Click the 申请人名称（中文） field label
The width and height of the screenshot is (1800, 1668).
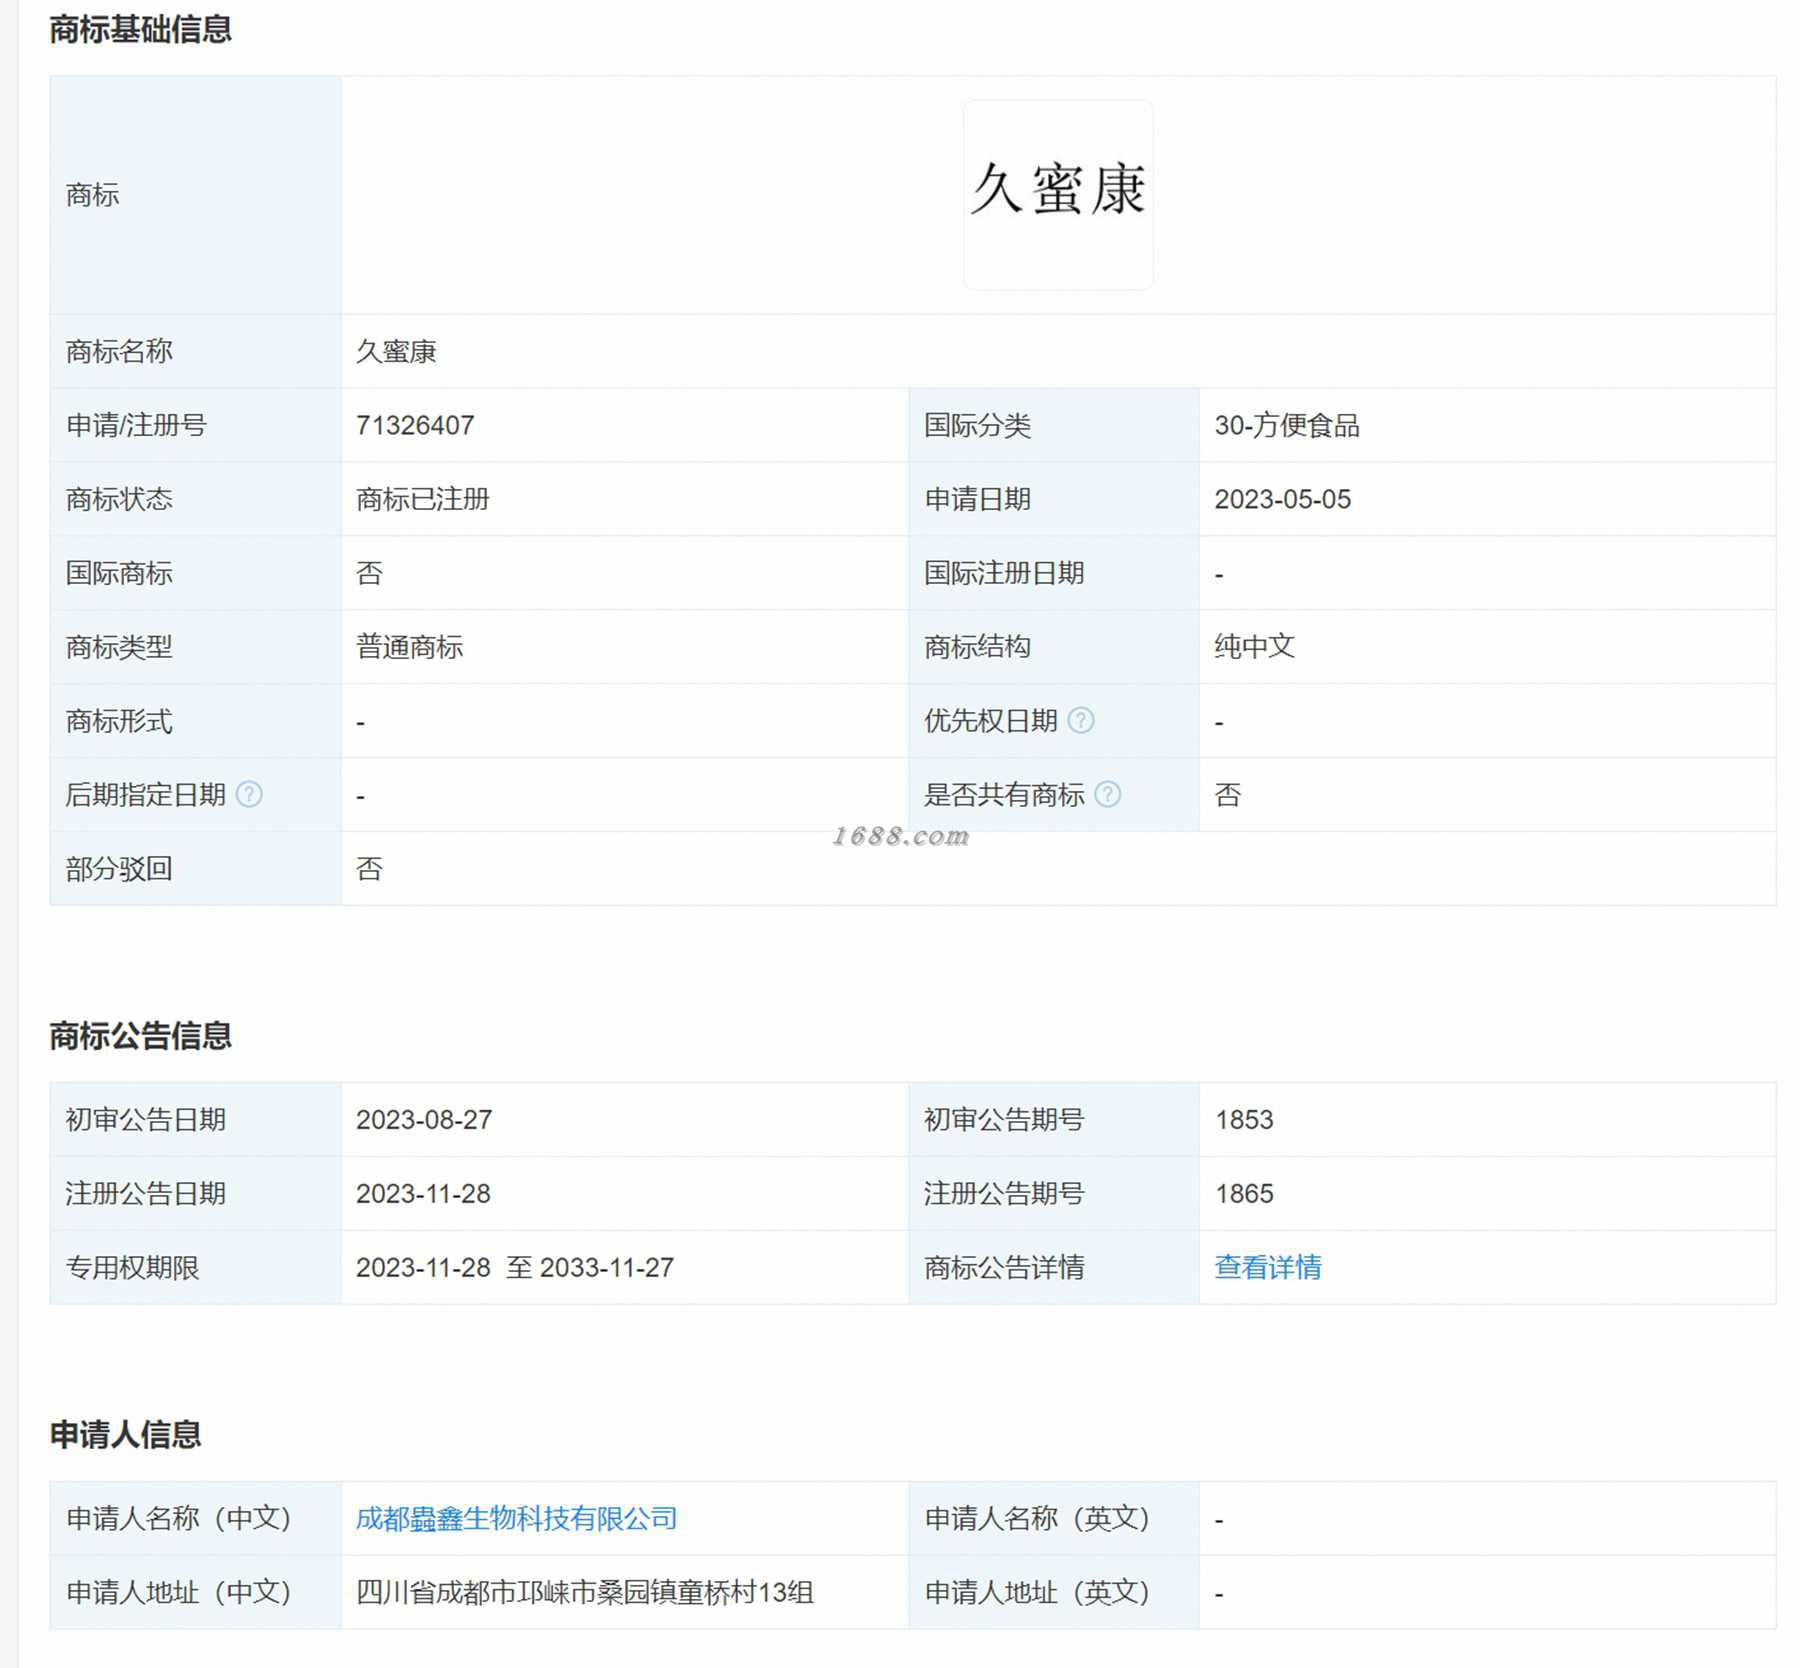180,1519
